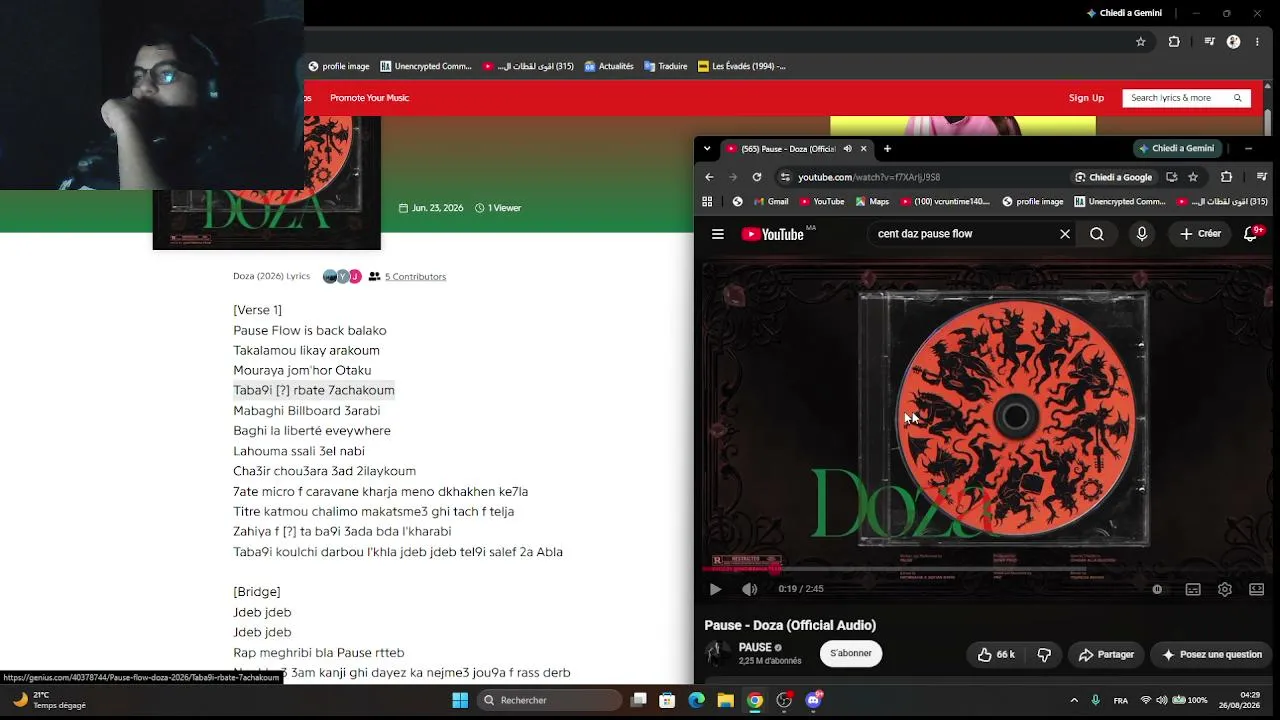
Task: Select the Pause - Doza YouTube tab
Action: click(788, 149)
